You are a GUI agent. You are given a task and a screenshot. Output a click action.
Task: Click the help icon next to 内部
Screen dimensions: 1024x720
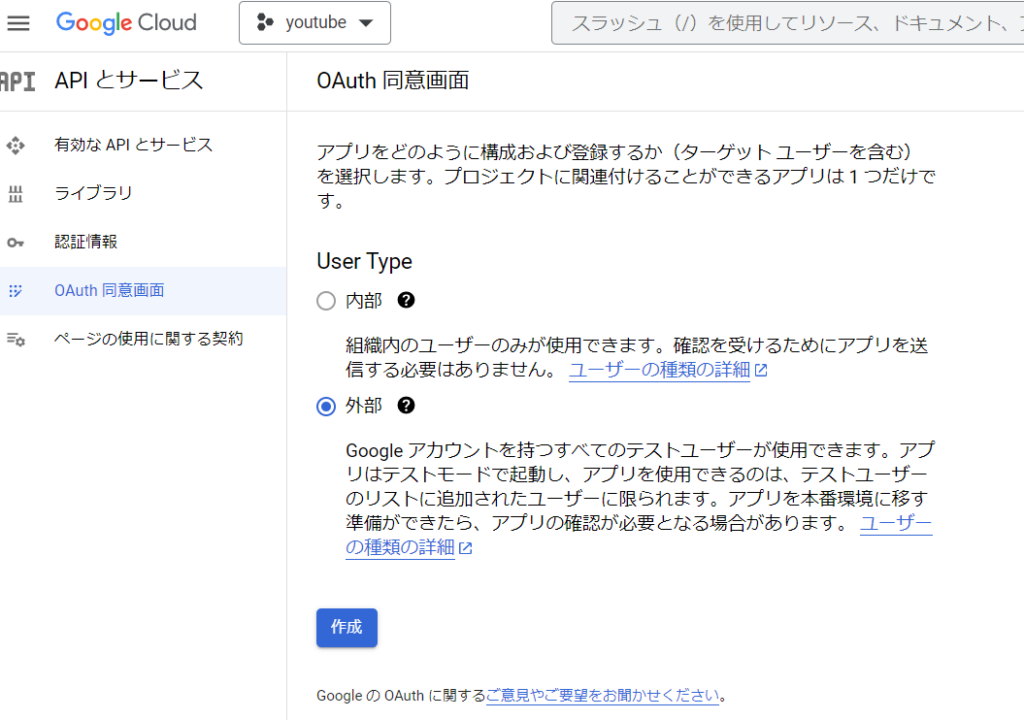tap(406, 300)
